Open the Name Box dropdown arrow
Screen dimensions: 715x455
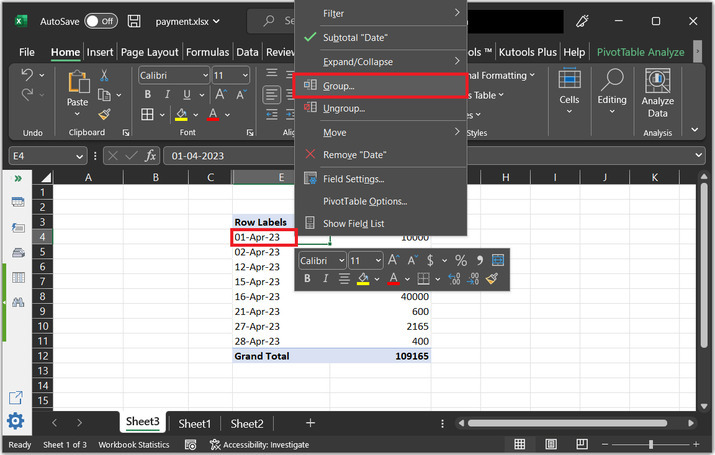pyautogui.click(x=79, y=156)
